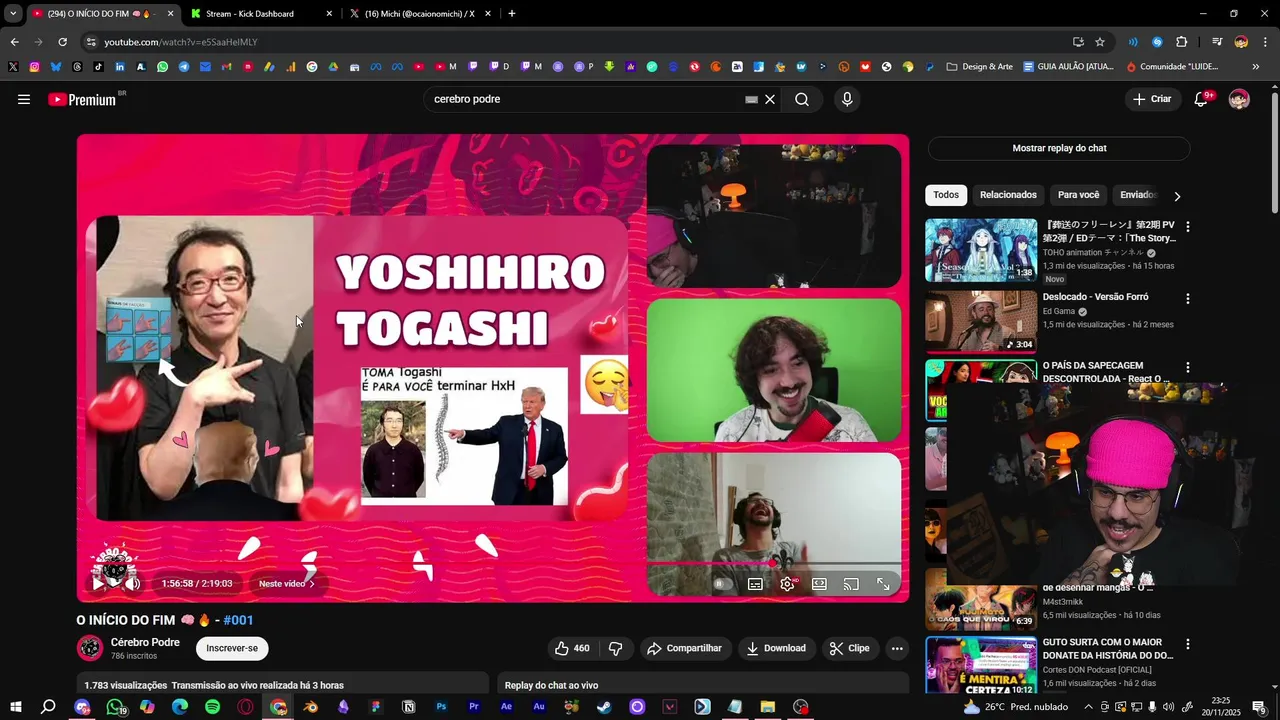Open Frieren PV video thumbnail
Screen dimensions: 1280x720
(981, 250)
